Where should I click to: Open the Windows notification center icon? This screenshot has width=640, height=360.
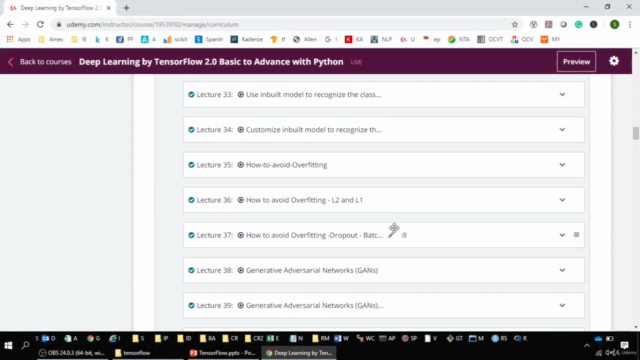(624, 345)
